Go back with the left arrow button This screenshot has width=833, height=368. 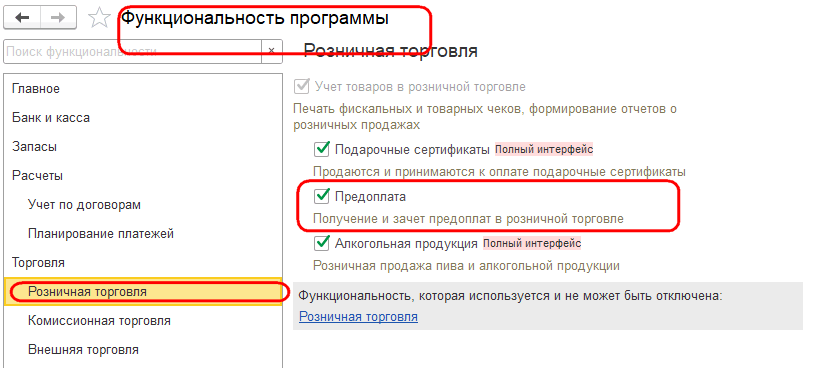[x=22, y=18]
